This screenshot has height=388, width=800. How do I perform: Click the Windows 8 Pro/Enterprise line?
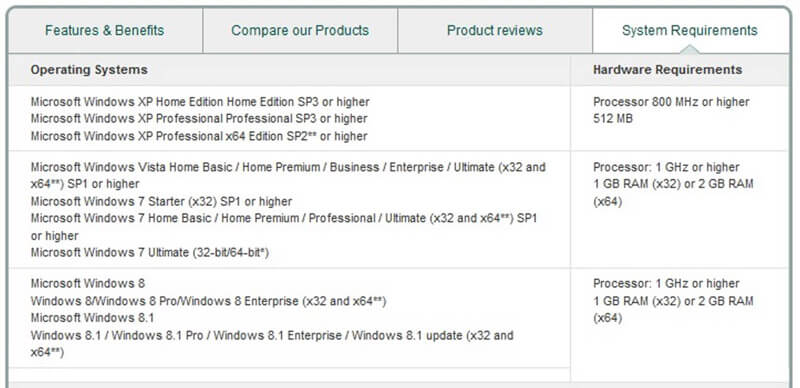pos(208,301)
